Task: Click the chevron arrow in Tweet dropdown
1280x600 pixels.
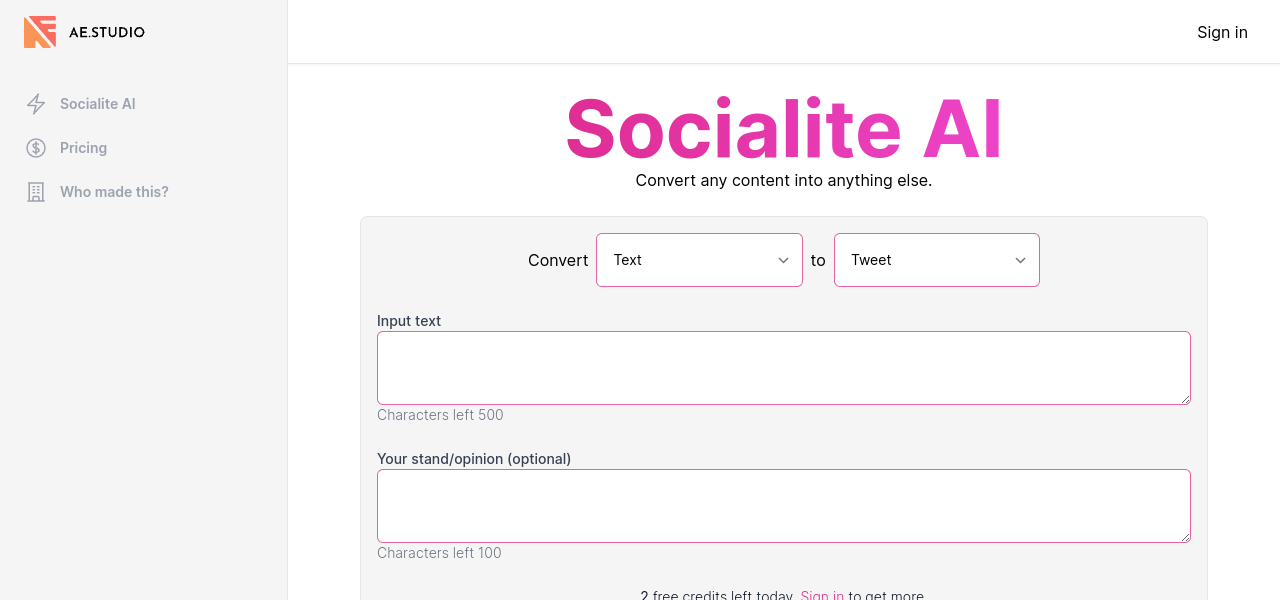Action: pos(1021,260)
